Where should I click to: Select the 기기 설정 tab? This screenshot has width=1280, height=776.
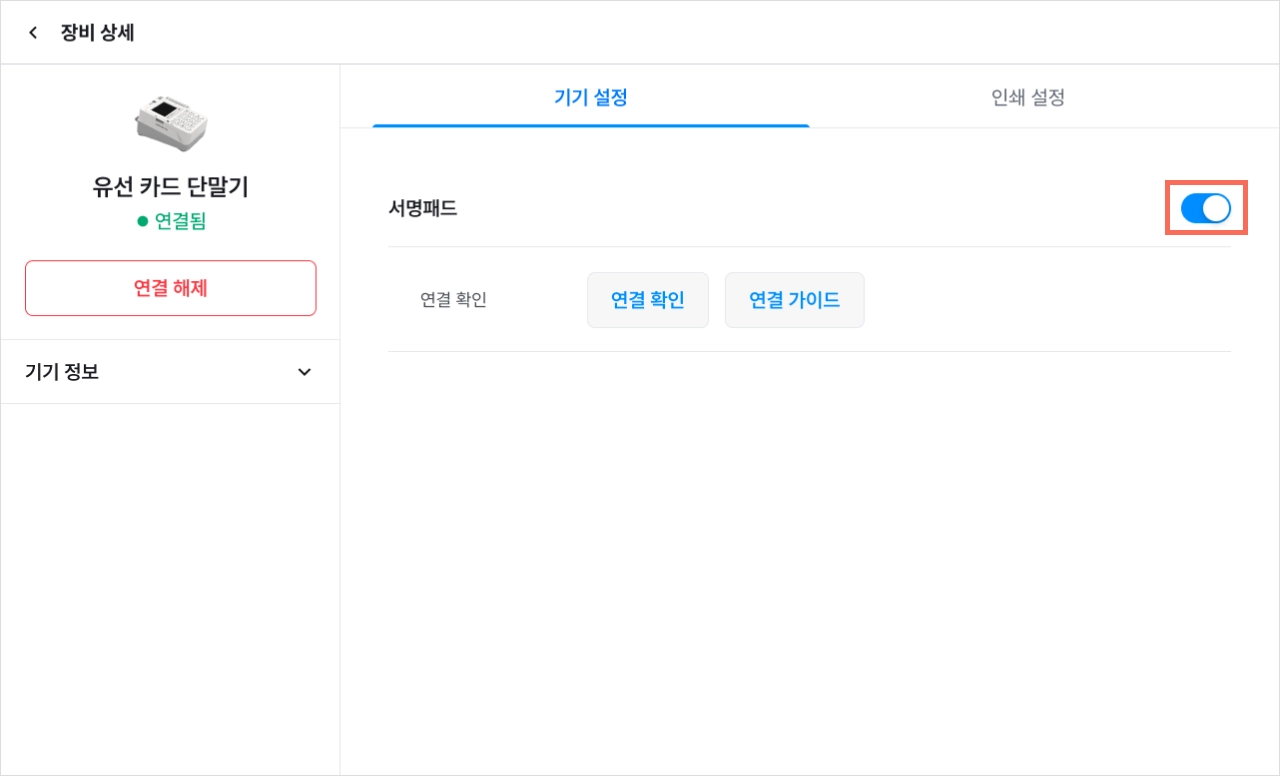(591, 97)
